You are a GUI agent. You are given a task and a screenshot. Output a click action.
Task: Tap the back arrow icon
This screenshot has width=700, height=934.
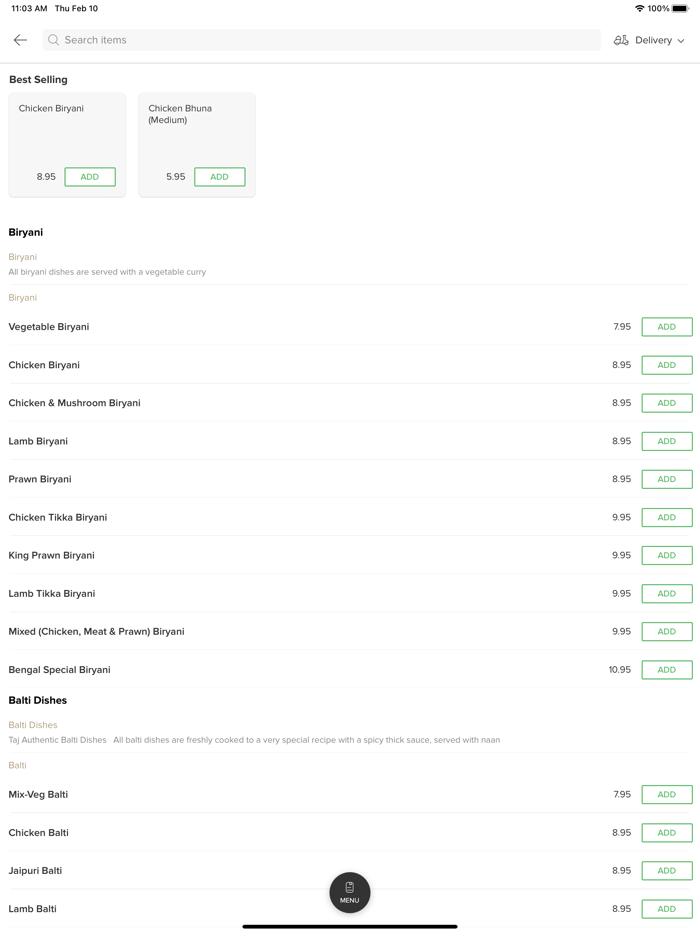pyautogui.click(x=20, y=40)
